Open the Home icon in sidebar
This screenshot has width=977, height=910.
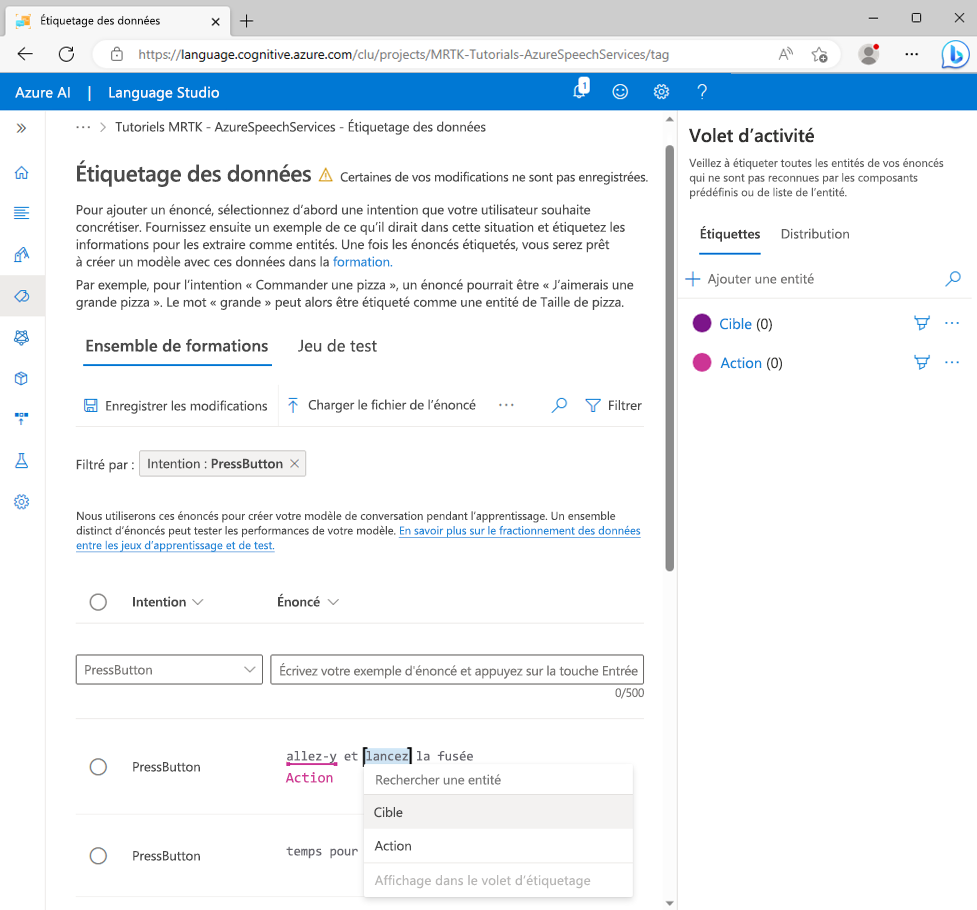[21, 173]
